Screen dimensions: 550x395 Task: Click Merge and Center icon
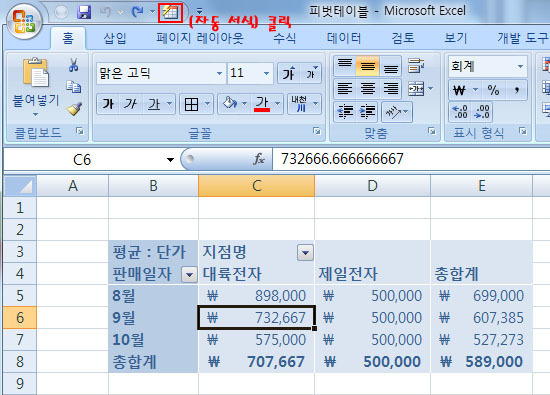[x=417, y=89]
